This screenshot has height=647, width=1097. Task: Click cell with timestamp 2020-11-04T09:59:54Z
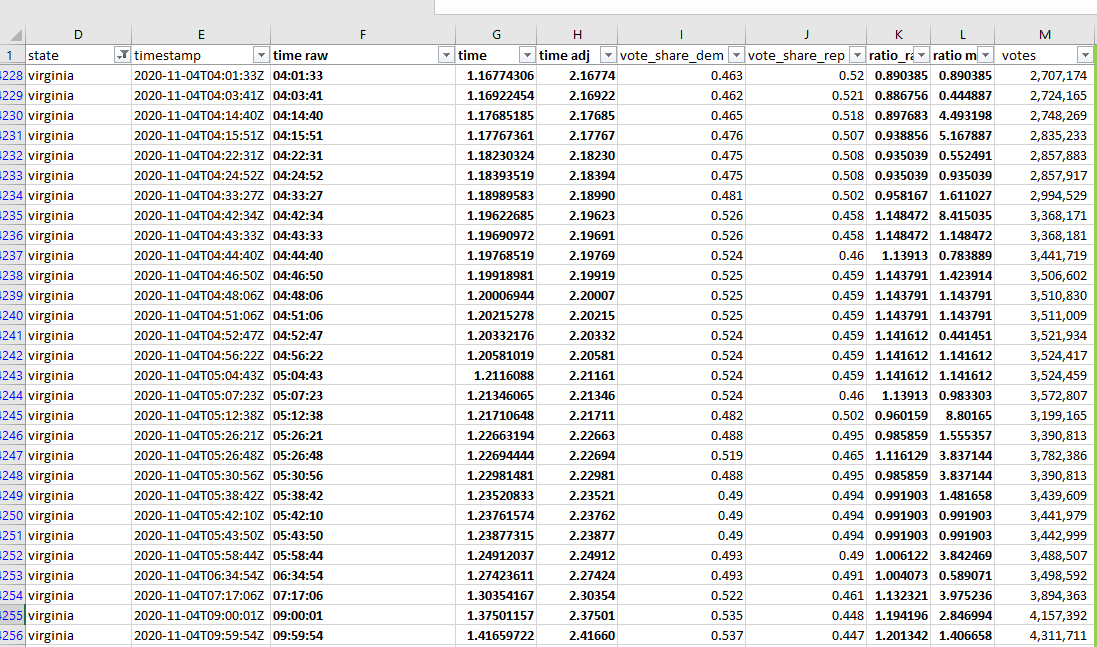click(201, 636)
